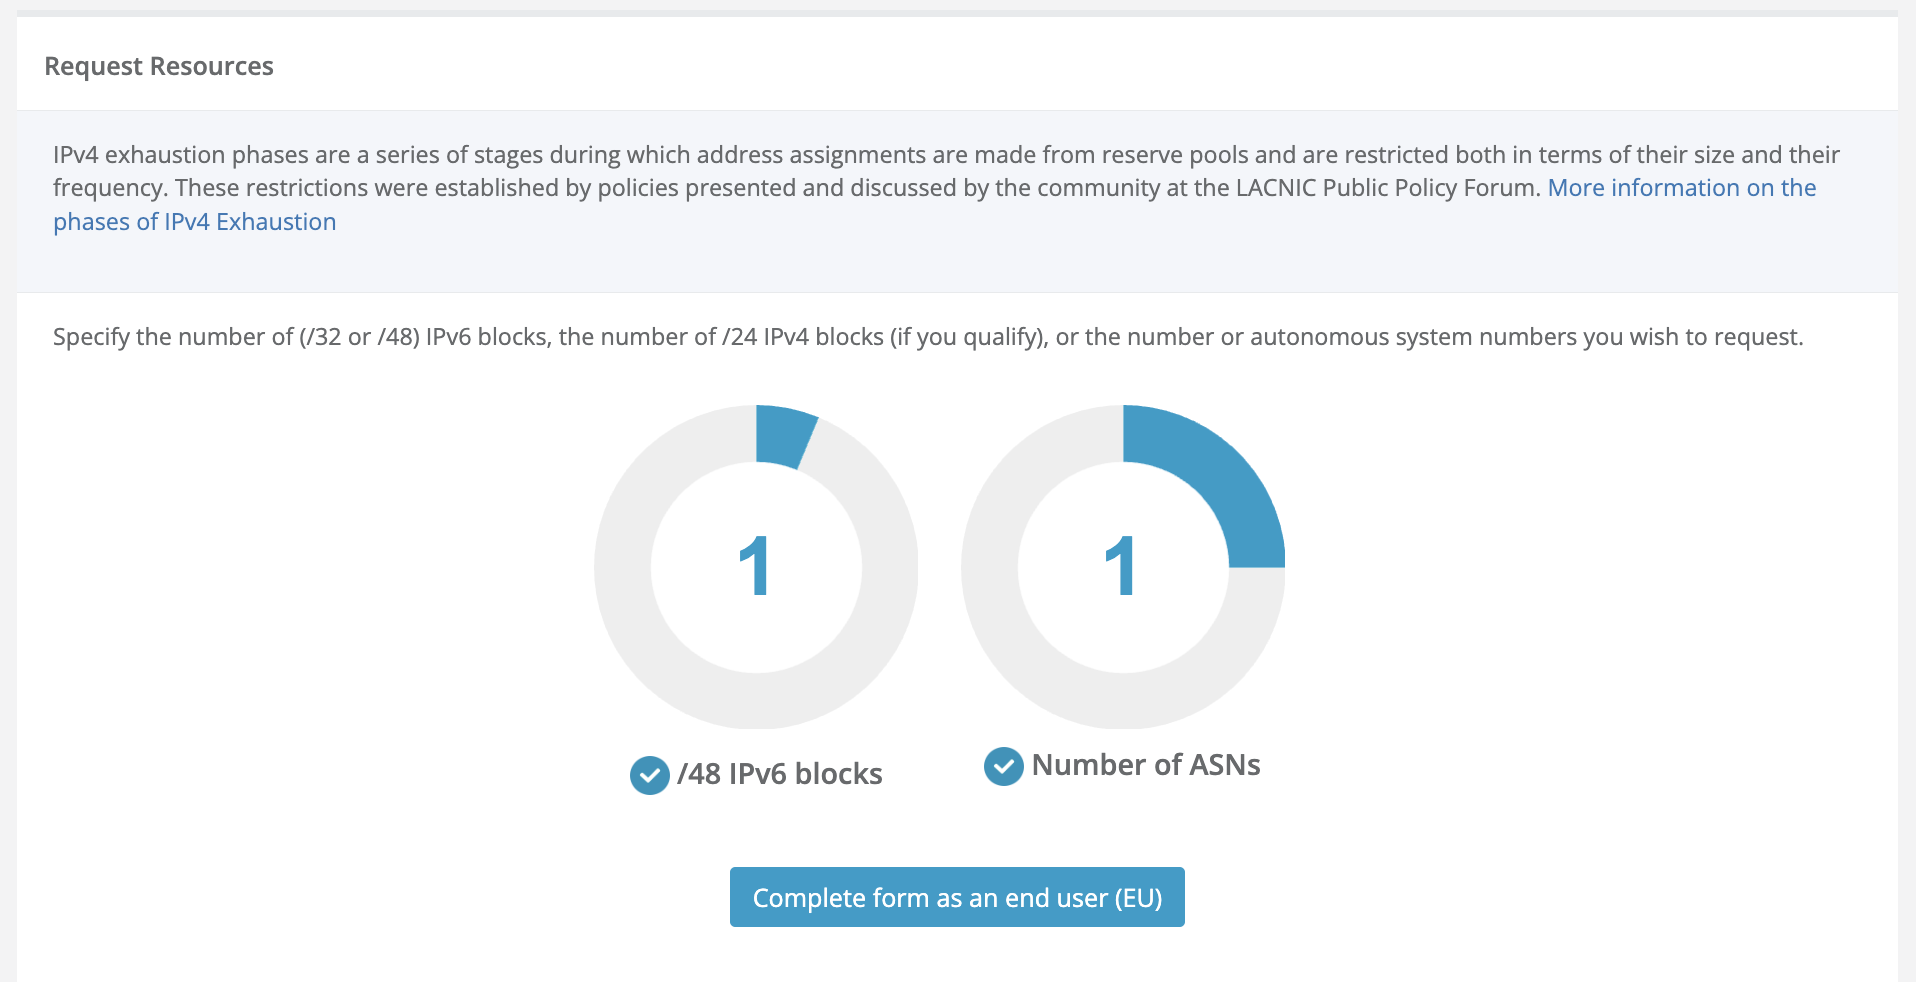
Task: Click the "Specify the number of" instruction text
Action: point(172,337)
